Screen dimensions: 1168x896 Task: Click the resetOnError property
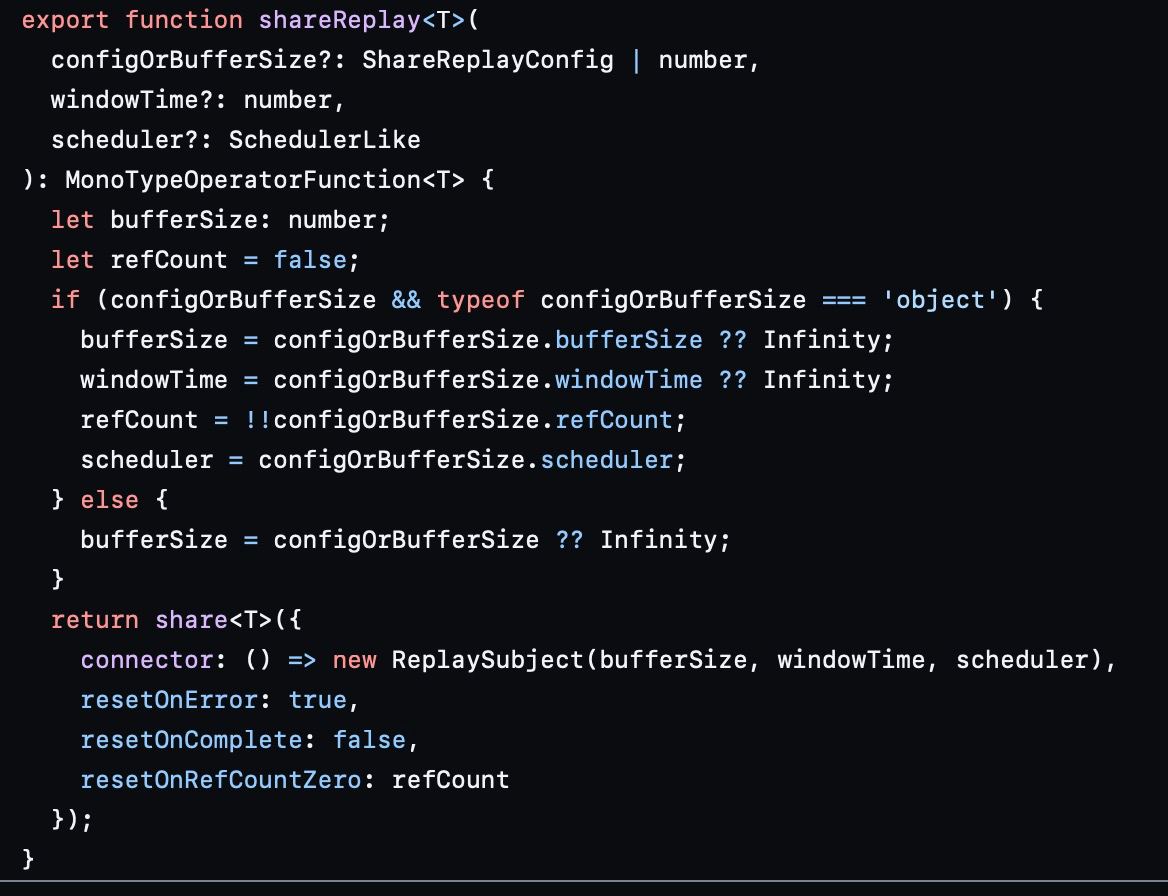coord(170,700)
